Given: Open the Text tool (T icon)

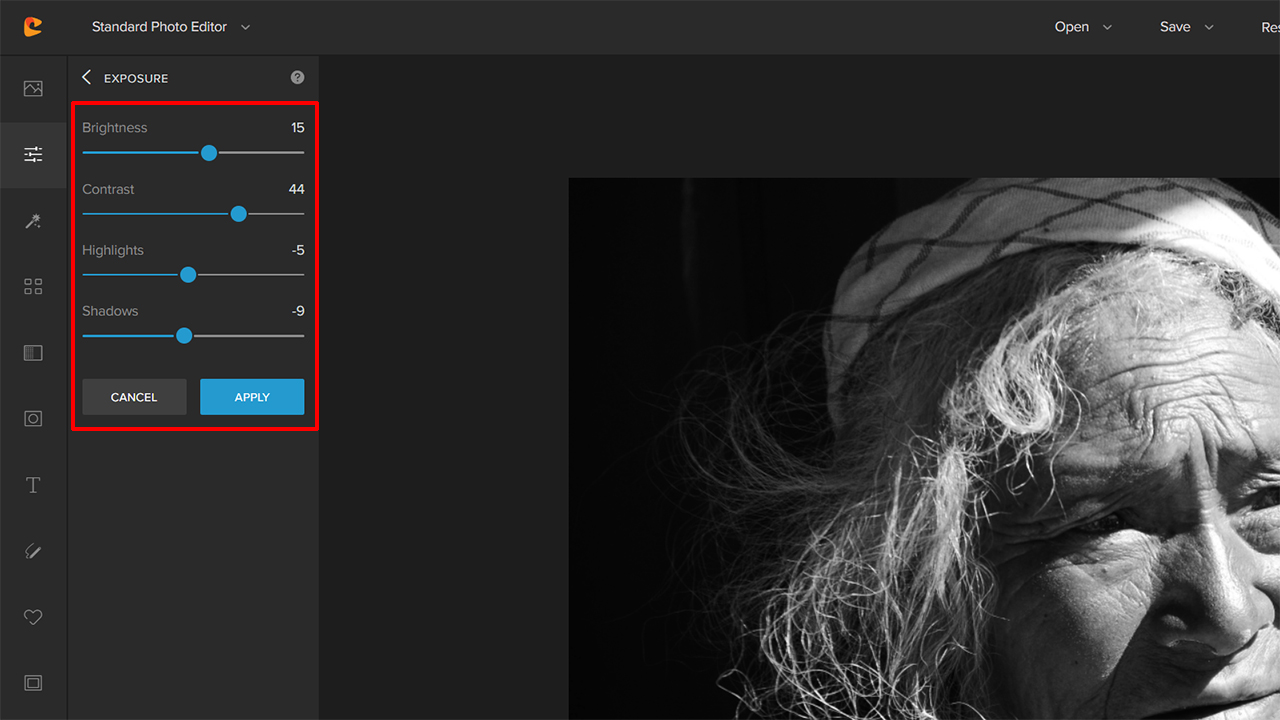Looking at the screenshot, I should (x=33, y=485).
